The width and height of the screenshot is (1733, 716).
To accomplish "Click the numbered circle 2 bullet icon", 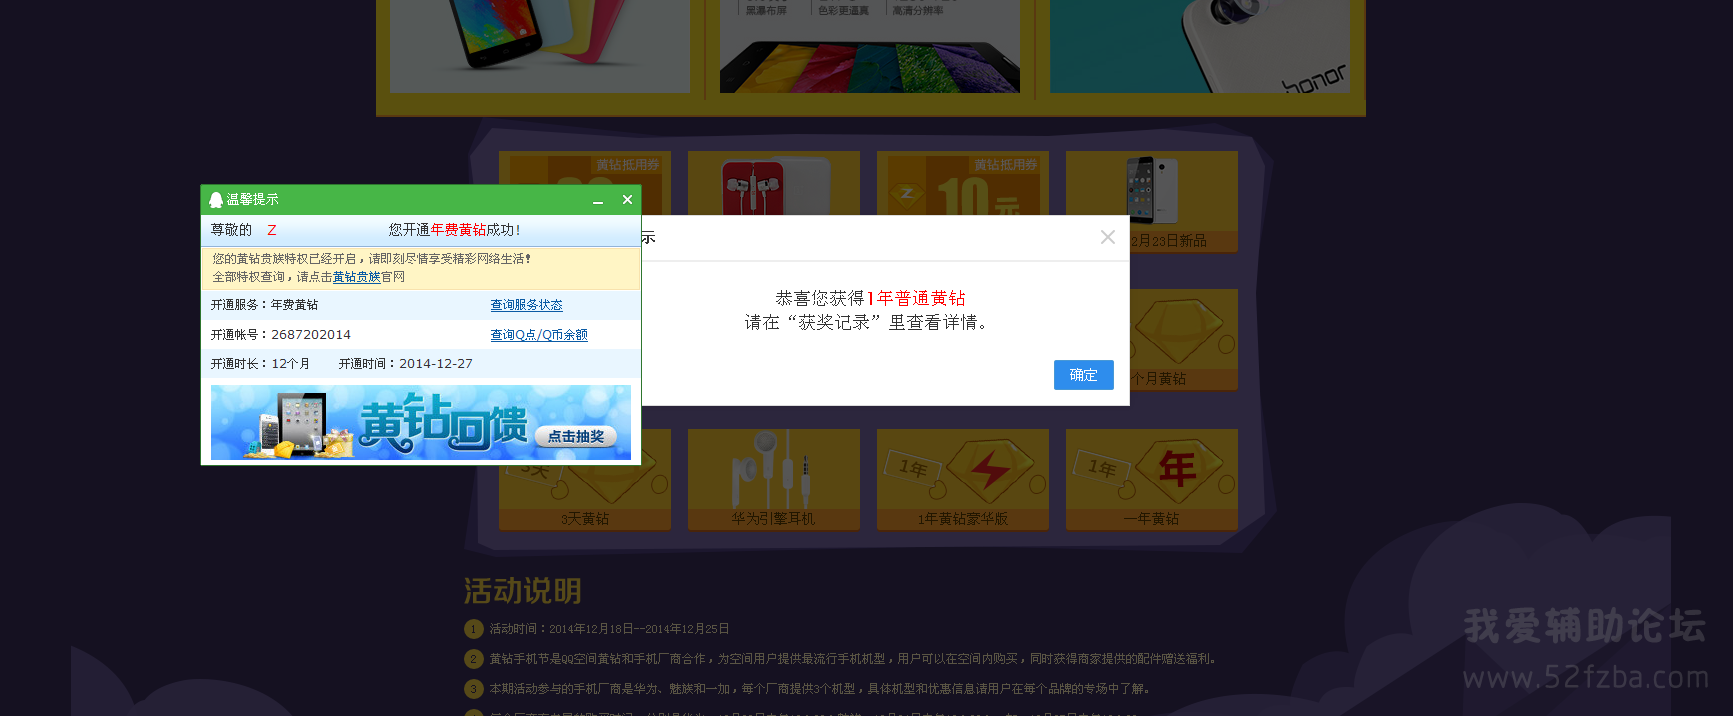I will [474, 659].
